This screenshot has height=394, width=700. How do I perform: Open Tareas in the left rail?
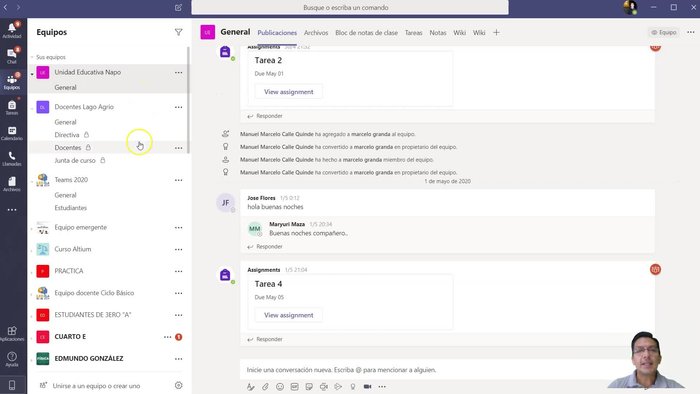pos(12,107)
